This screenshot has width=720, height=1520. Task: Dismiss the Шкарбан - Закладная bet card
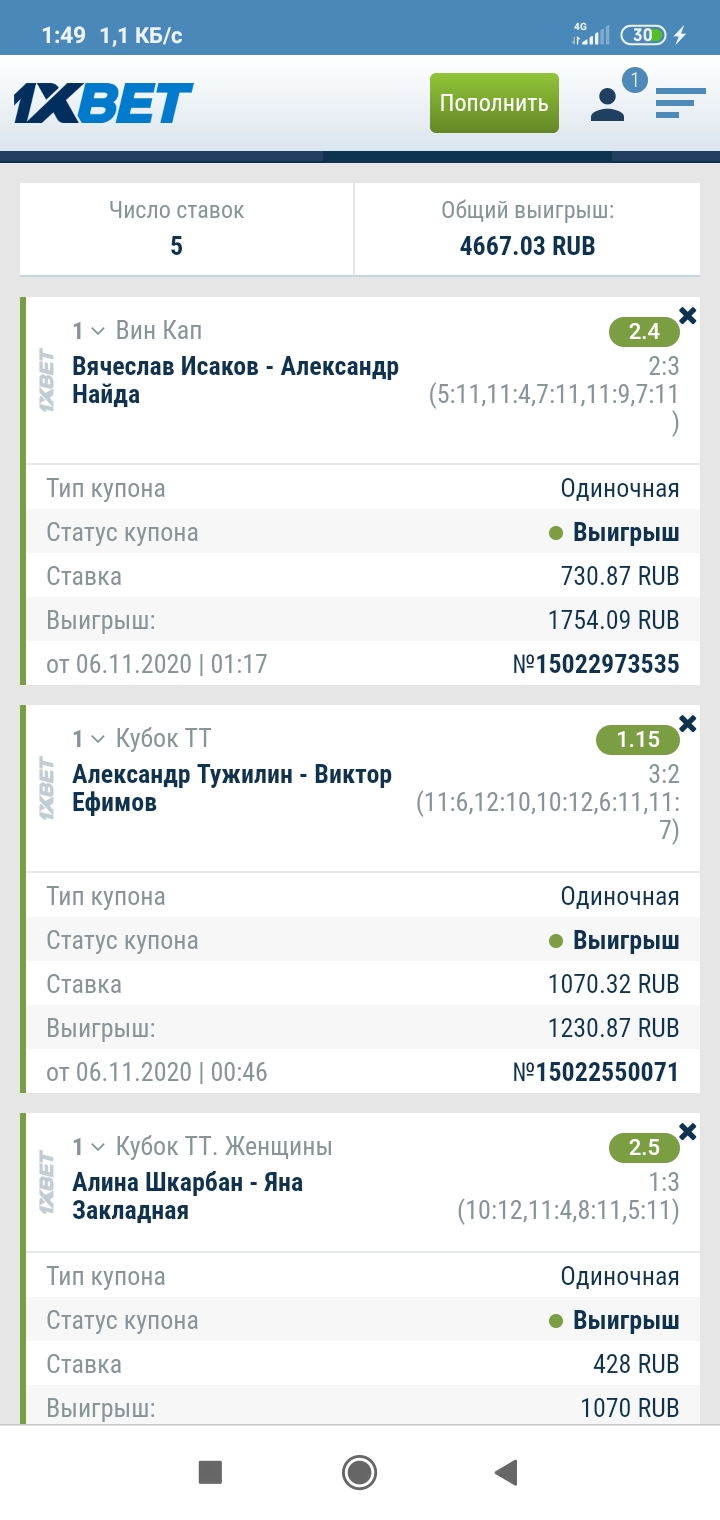click(688, 1132)
